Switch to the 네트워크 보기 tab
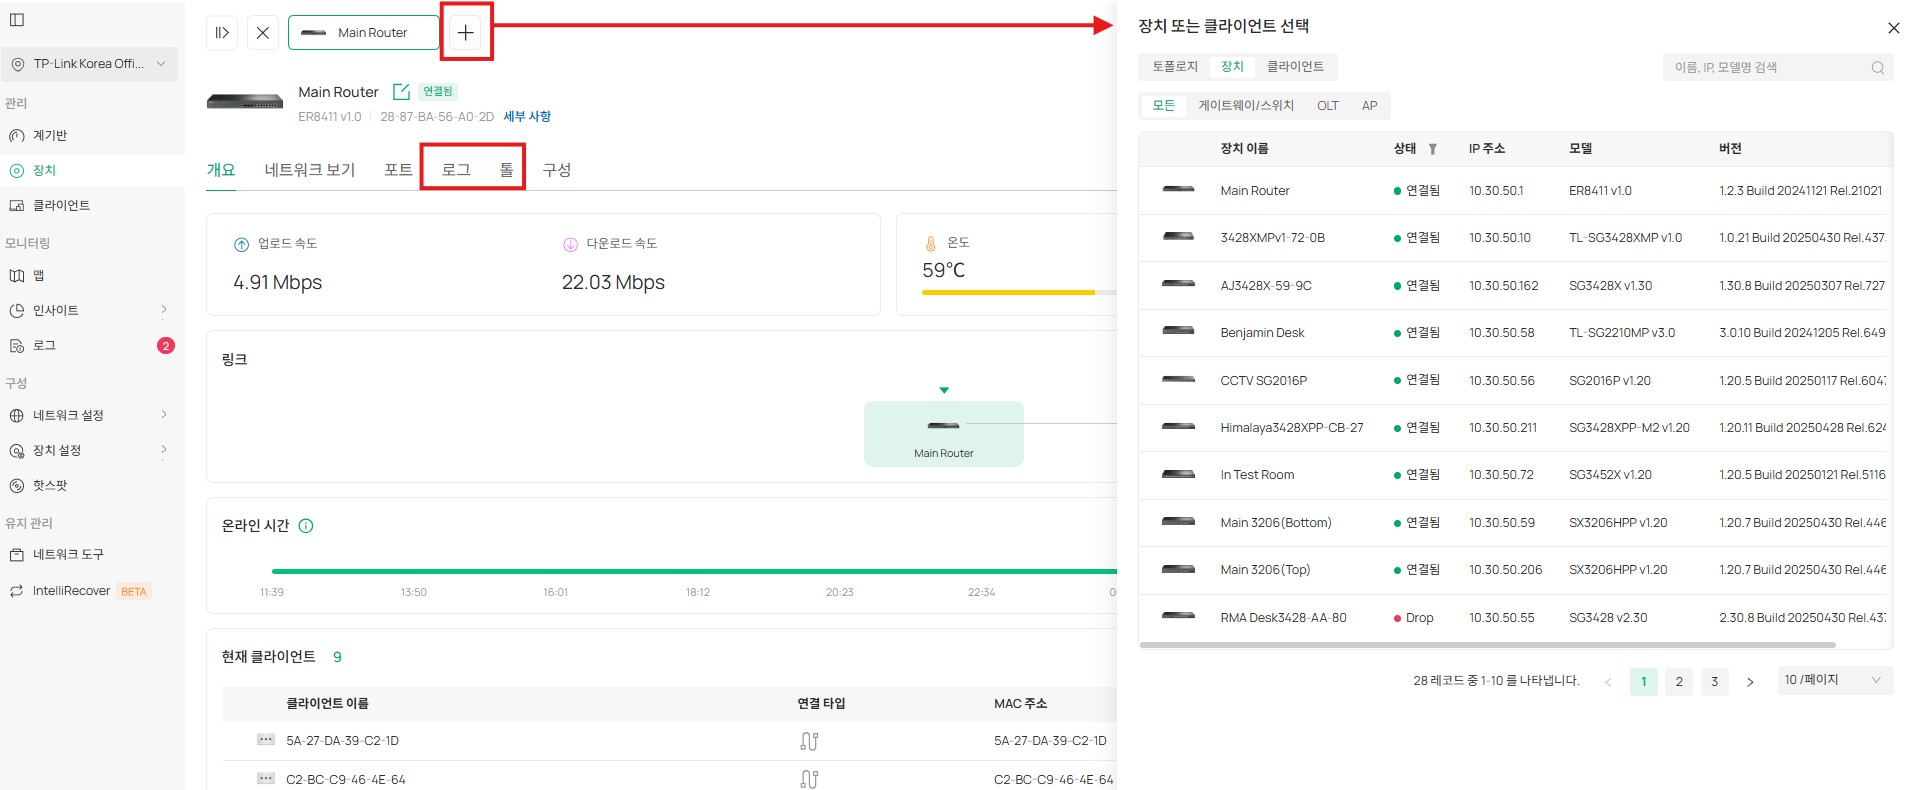Viewport: 1908px width, 790px height. coord(310,170)
